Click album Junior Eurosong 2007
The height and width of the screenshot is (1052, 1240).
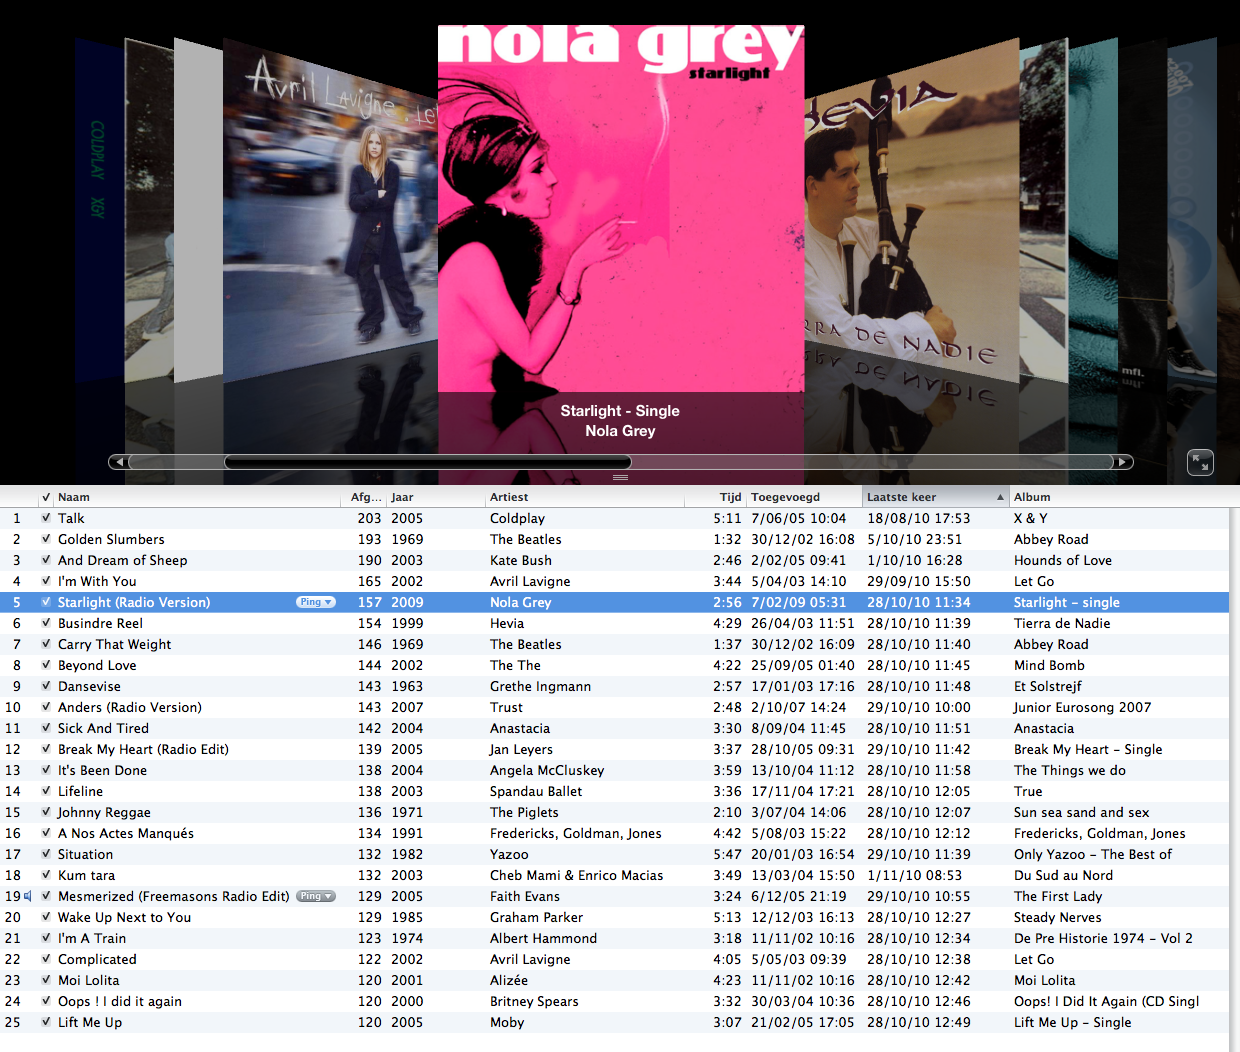click(x=1082, y=707)
